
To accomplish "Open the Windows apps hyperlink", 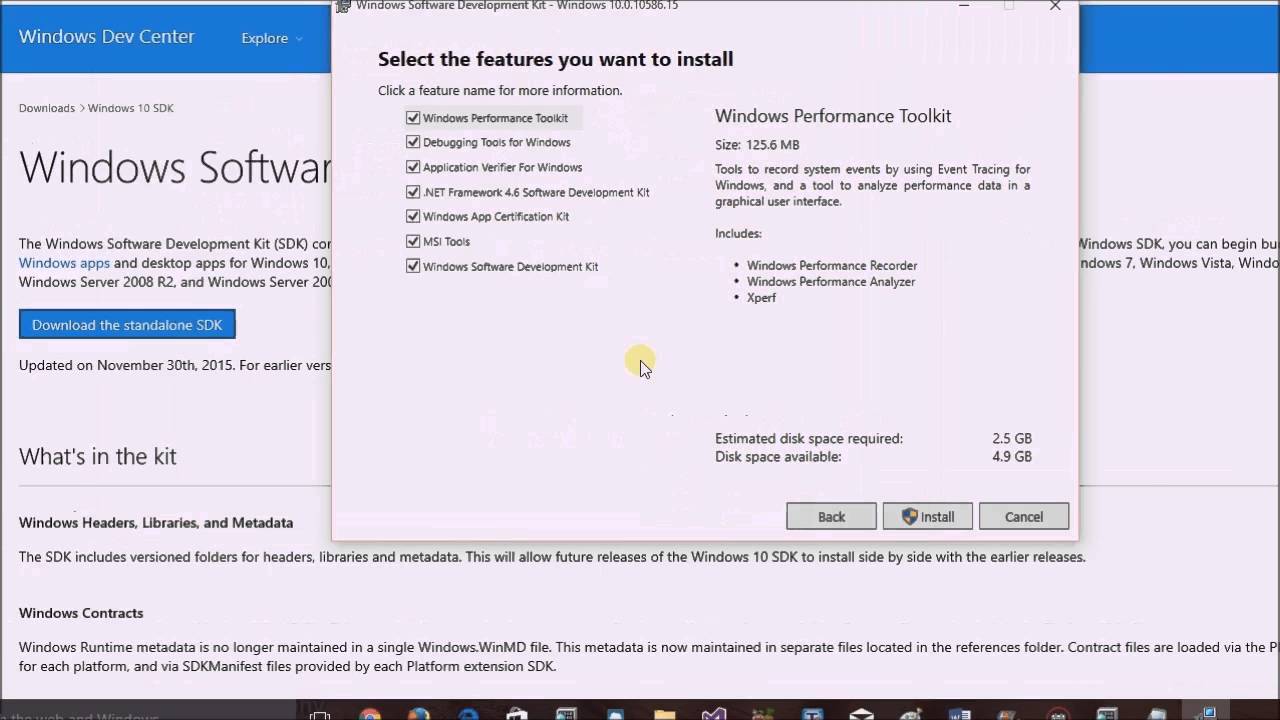I will pyautogui.click(x=64, y=263).
